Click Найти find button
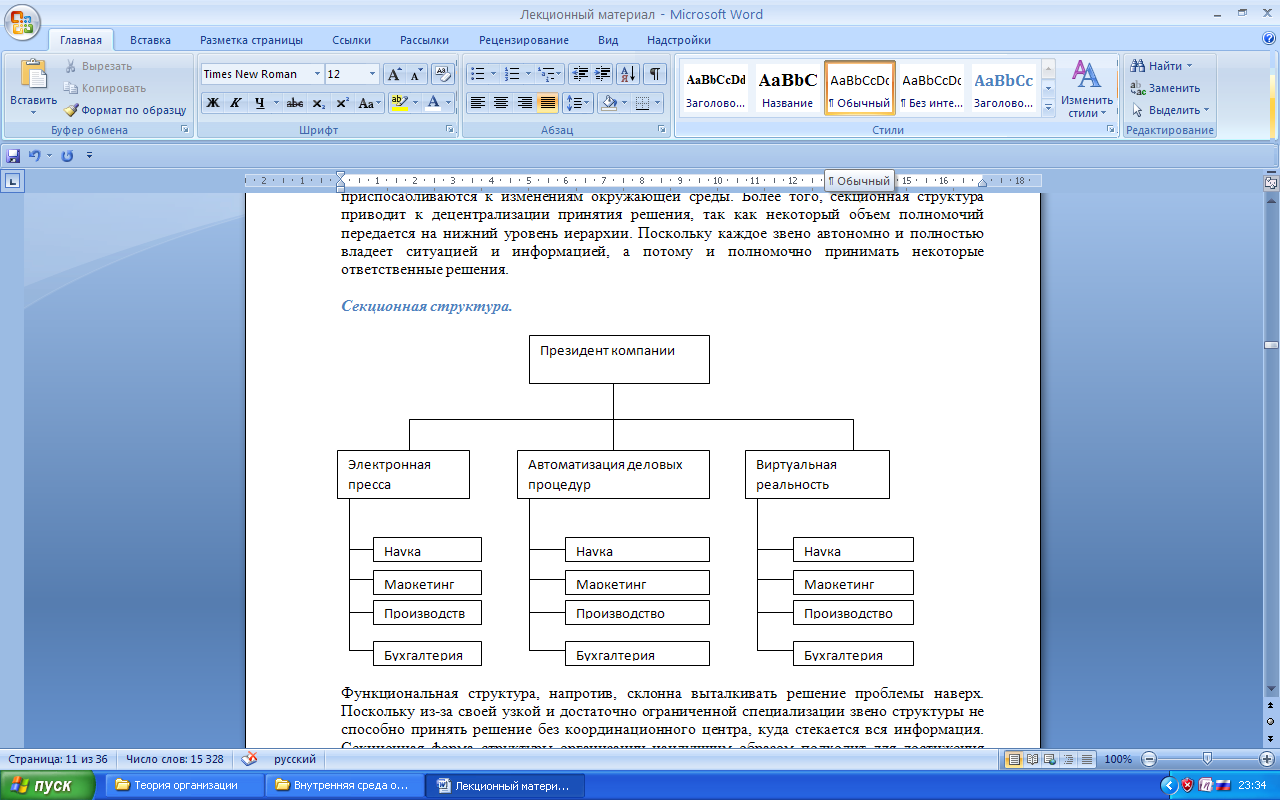1280x800 pixels. pyautogui.click(x=1161, y=66)
